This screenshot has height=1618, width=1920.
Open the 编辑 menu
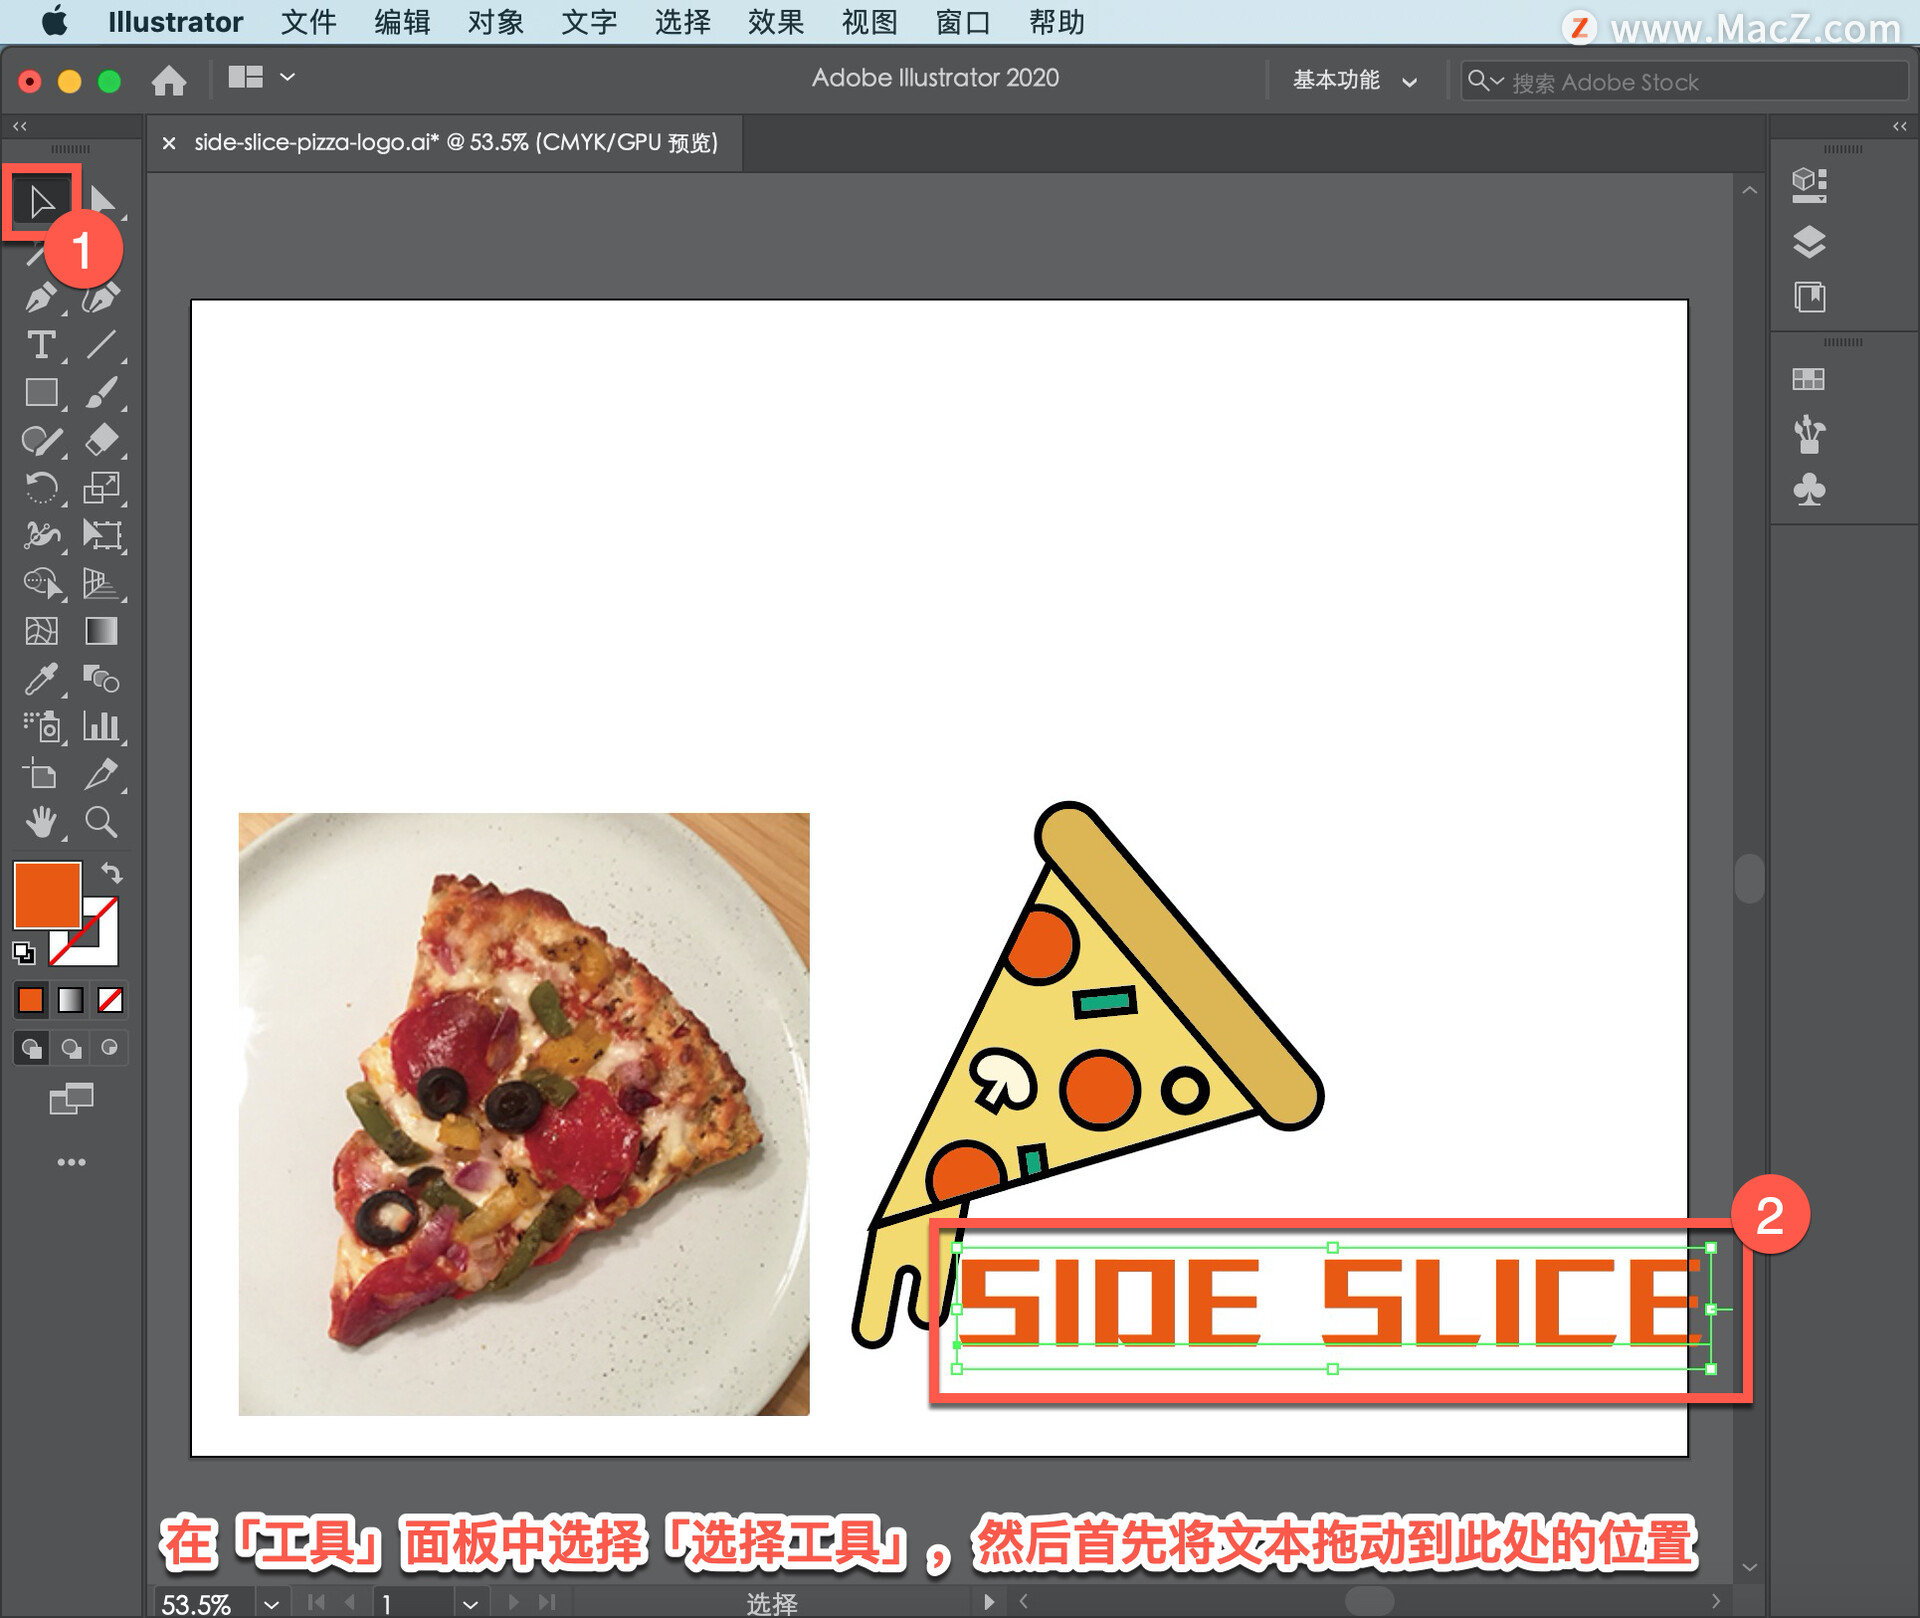pyautogui.click(x=402, y=22)
